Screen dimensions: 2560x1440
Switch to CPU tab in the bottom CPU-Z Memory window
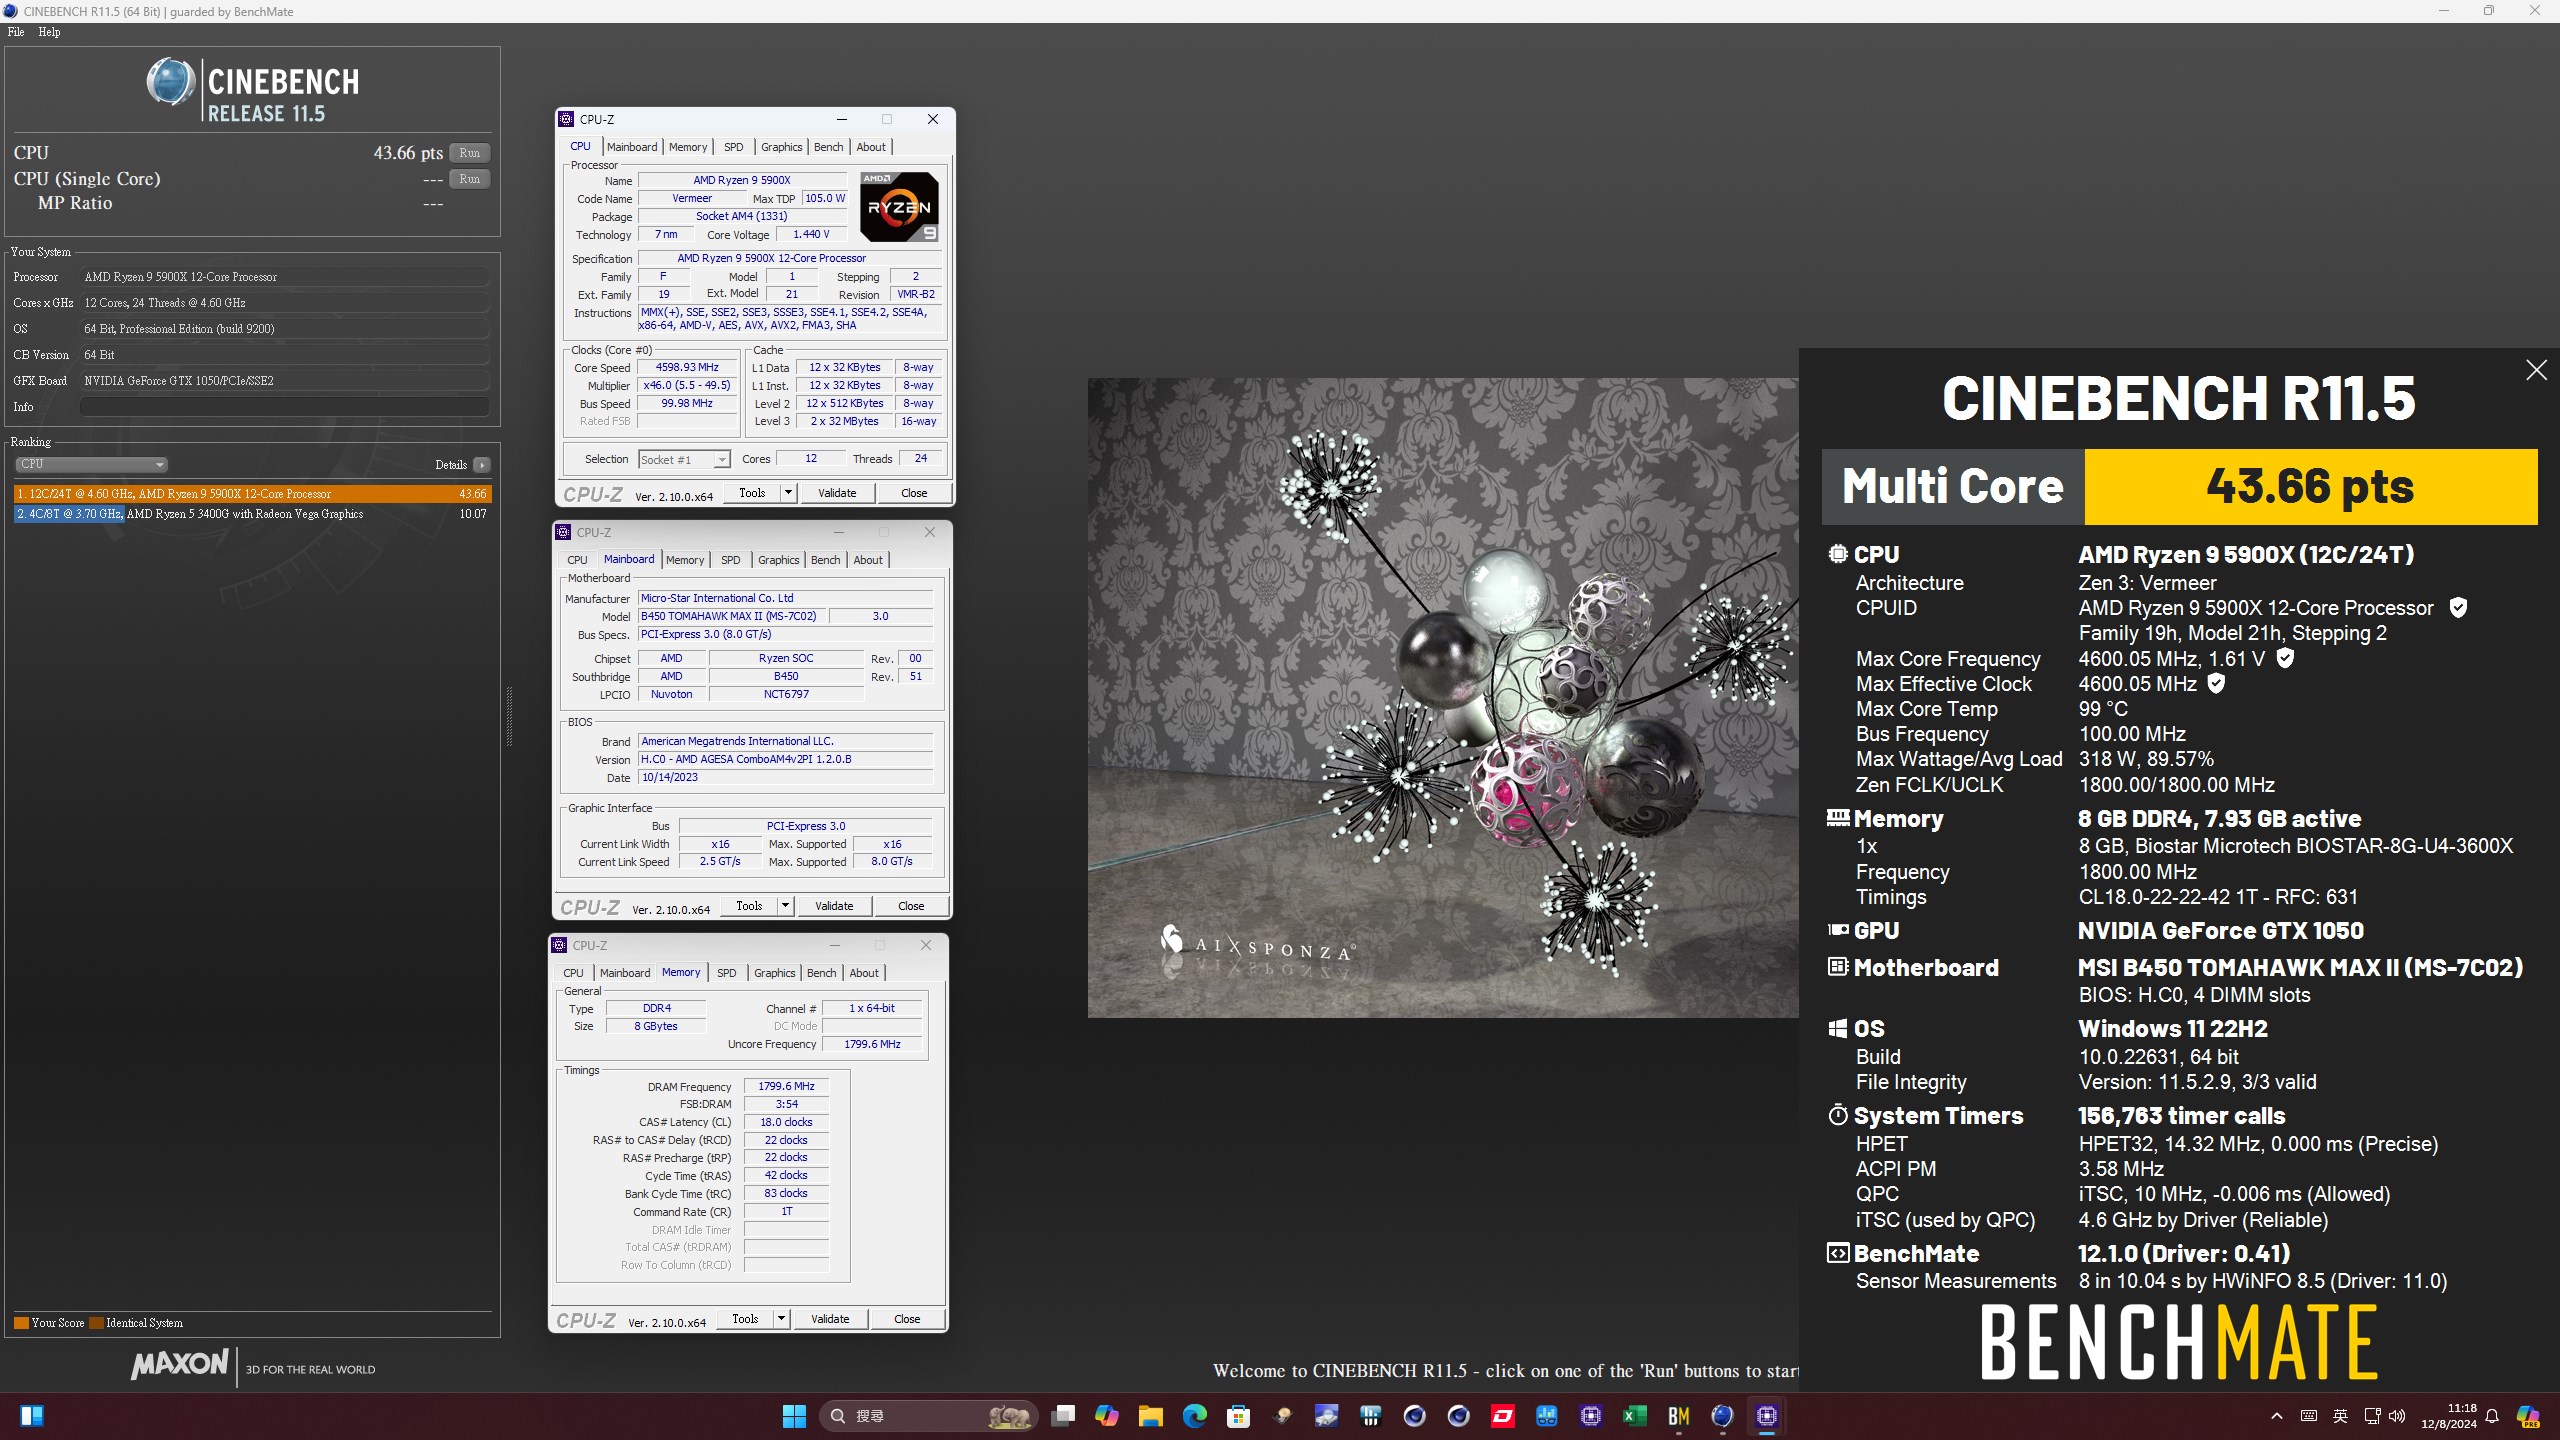pos(573,973)
